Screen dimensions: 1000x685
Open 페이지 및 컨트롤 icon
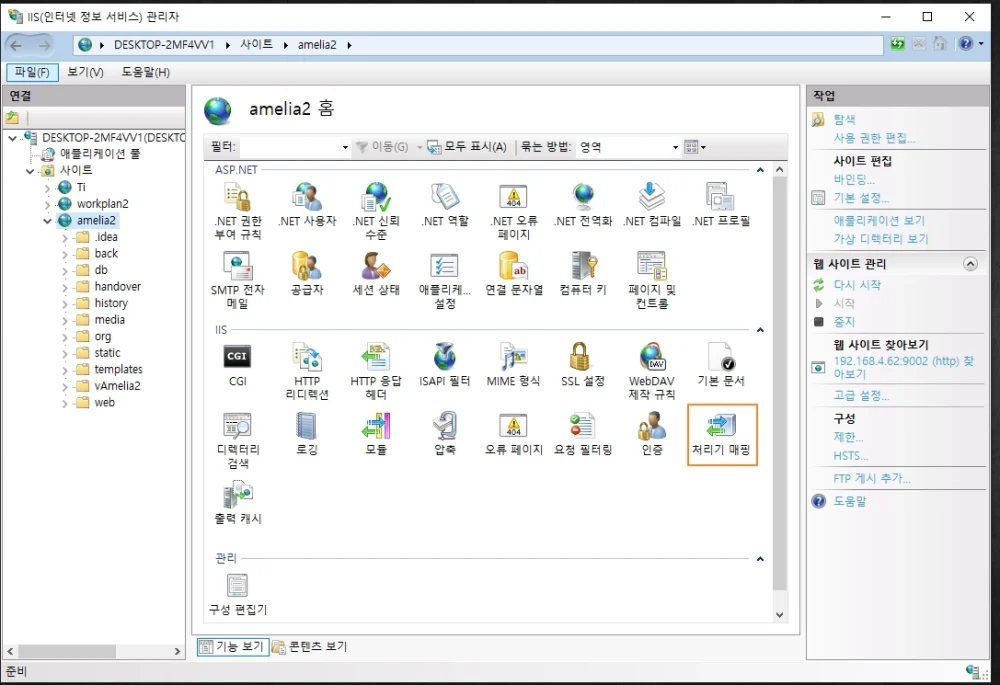(651, 280)
